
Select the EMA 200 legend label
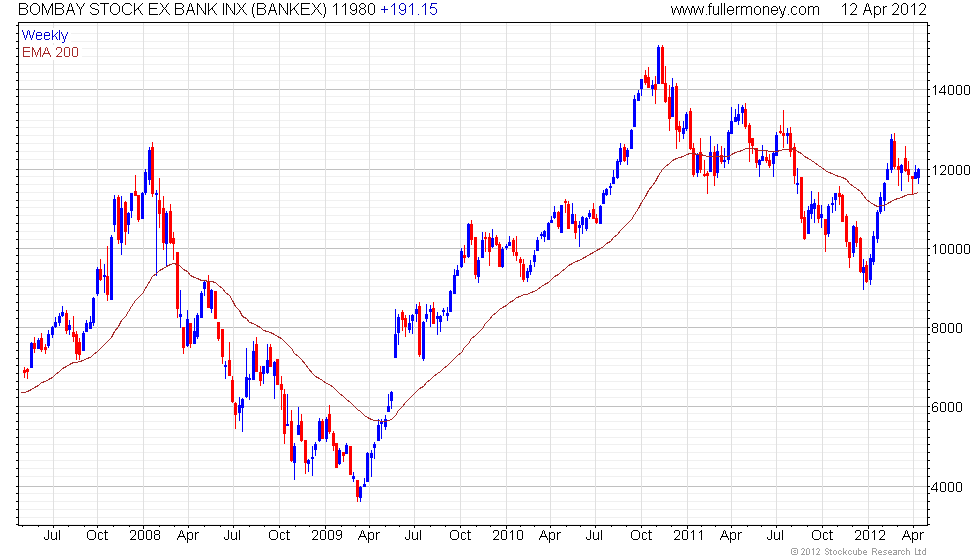tap(50, 52)
